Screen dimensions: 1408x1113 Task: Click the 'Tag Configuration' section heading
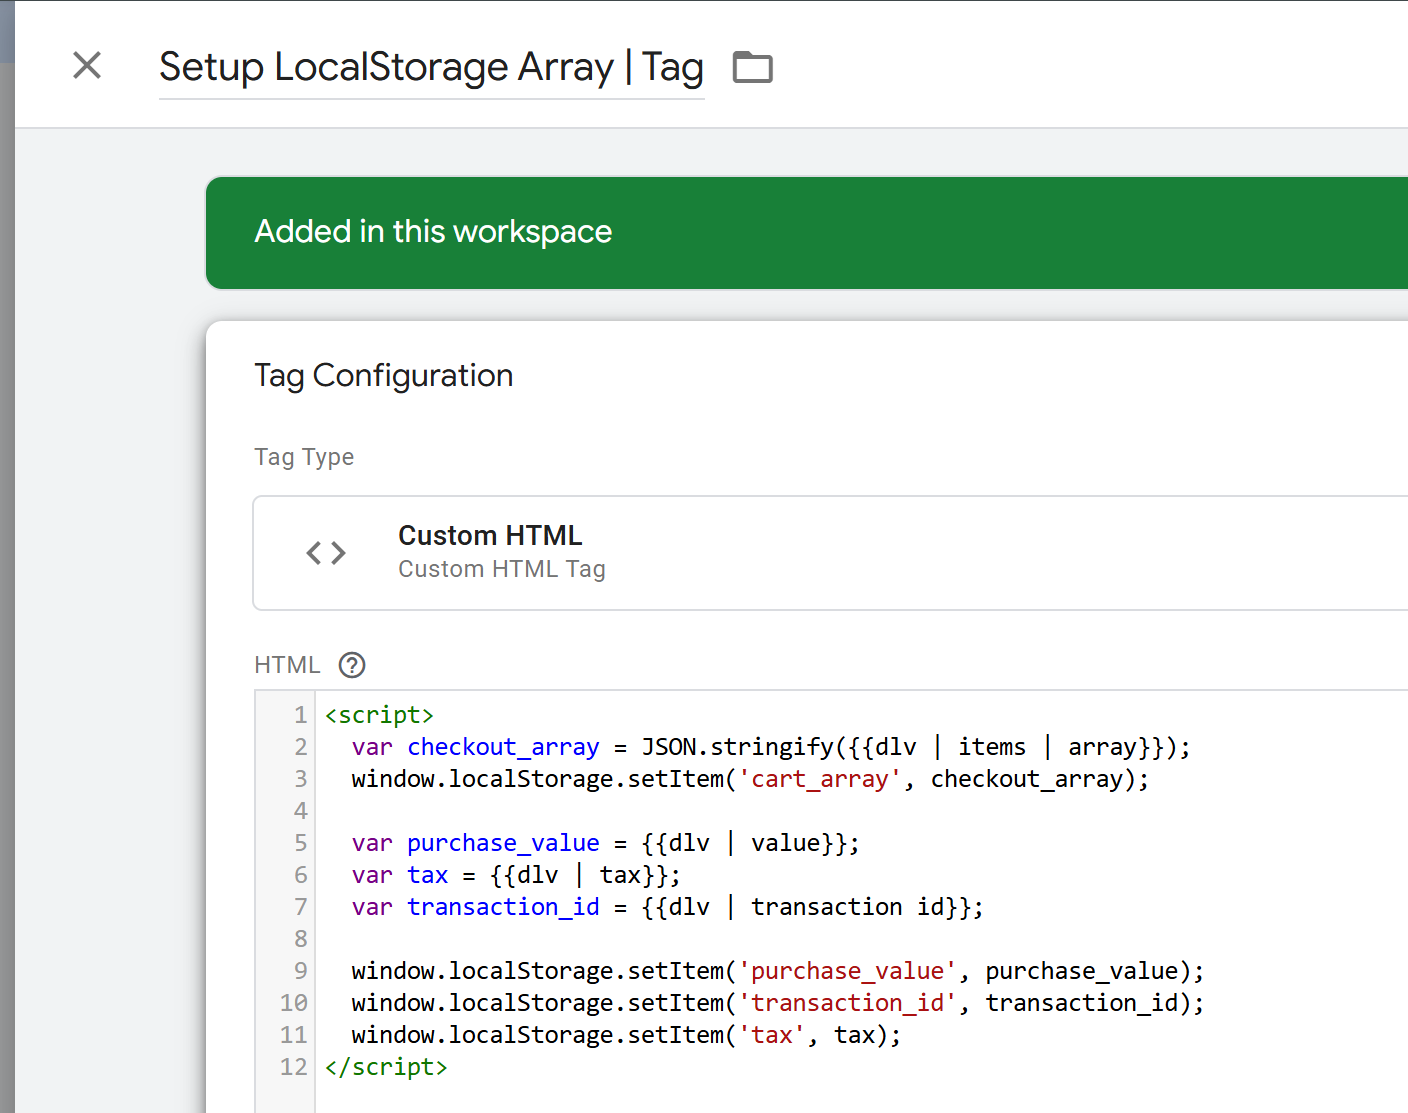coord(383,376)
